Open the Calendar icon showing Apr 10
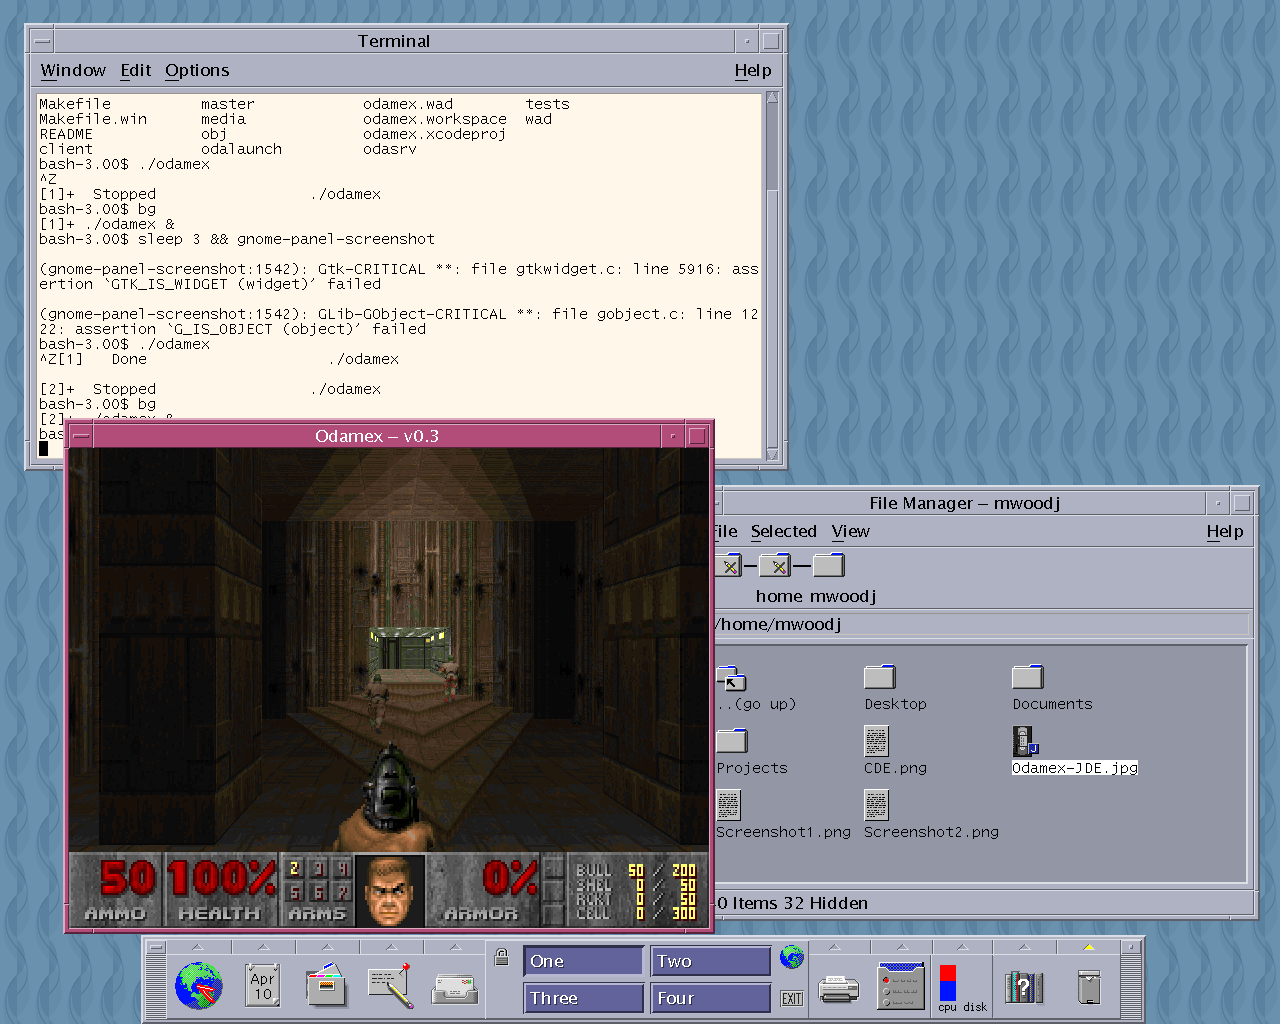This screenshot has width=1280, height=1024. (x=262, y=986)
